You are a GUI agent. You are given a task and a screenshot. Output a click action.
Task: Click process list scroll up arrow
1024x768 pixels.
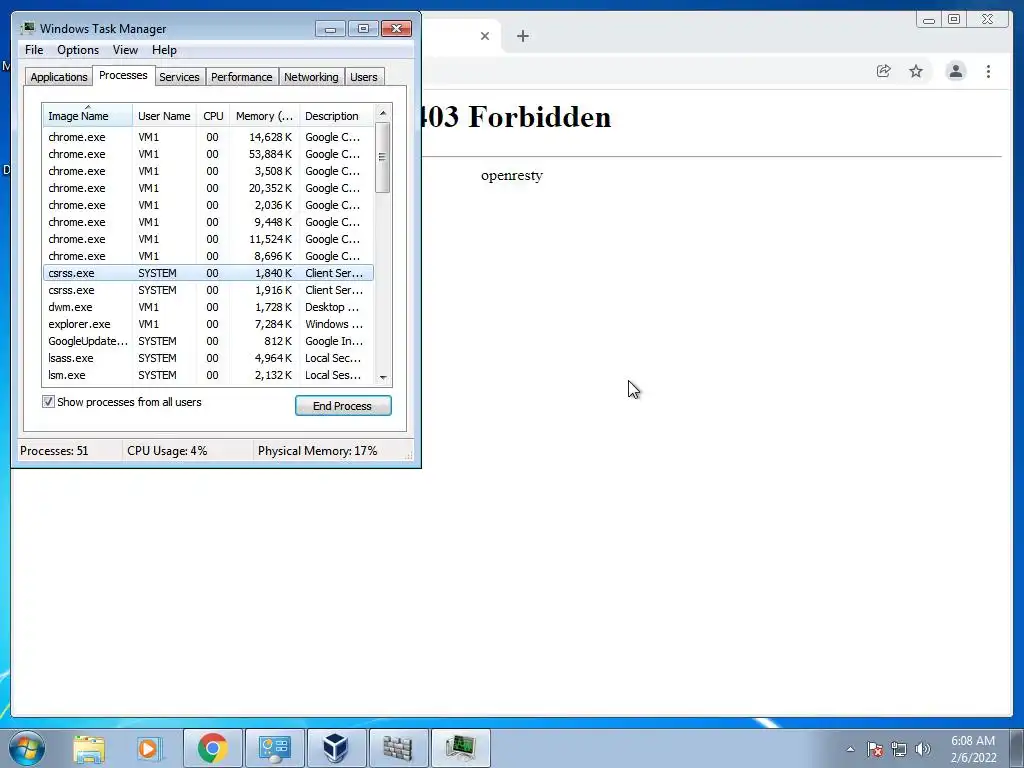pos(383,113)
